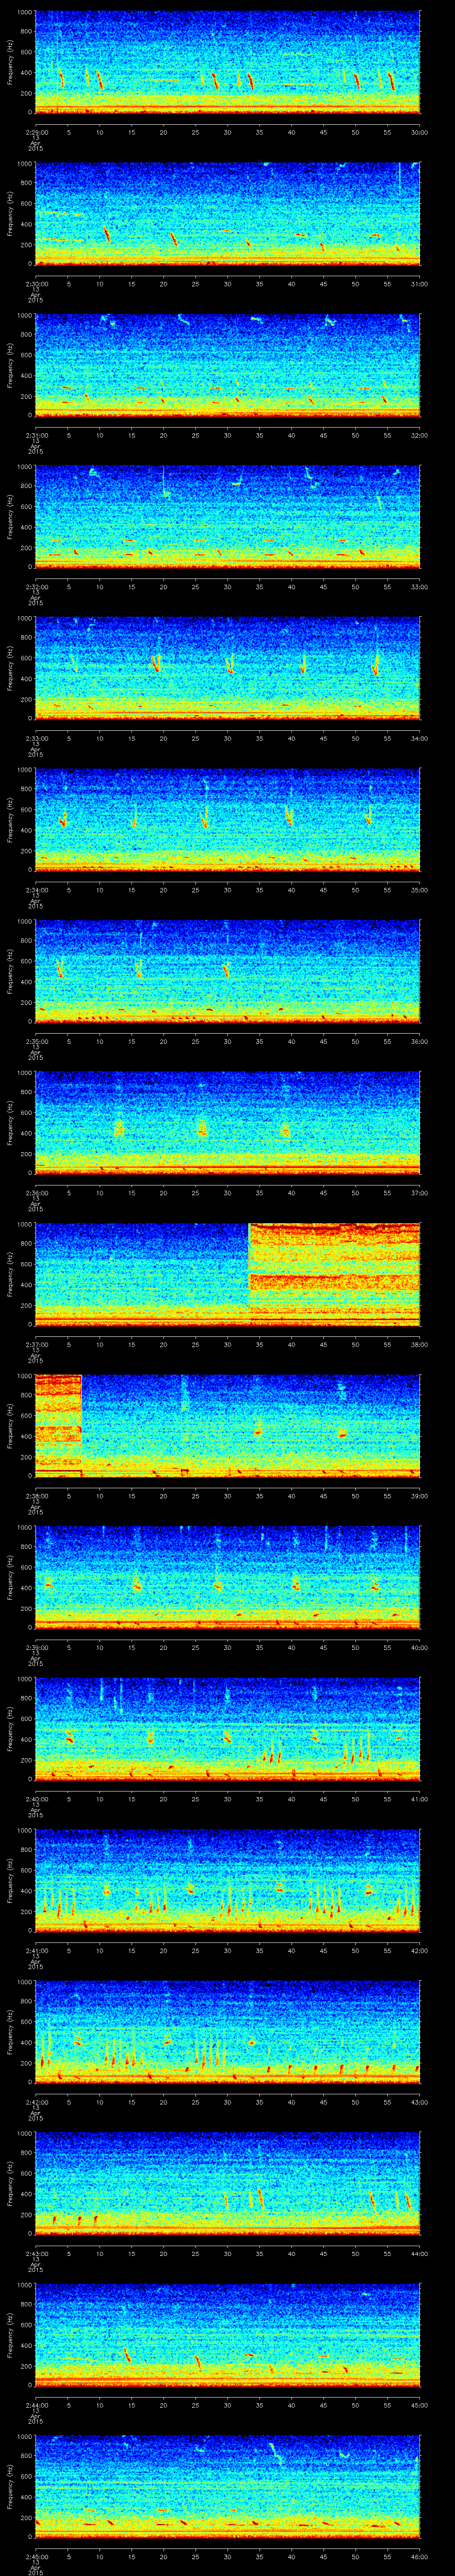Select the spectrogram plot beginning 2:44:00
Screen dimensions: 455x2576
click(227, 2334)
